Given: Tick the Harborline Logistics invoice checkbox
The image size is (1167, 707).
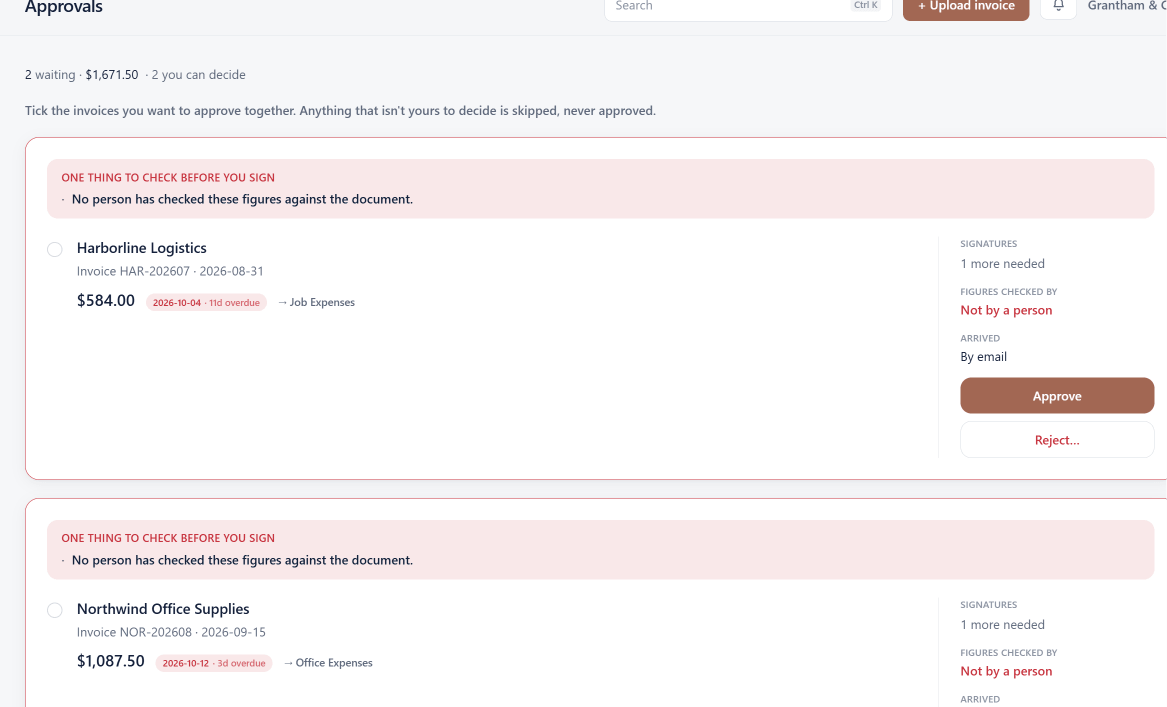Looking at the screenshot, I should pos(55,249).
